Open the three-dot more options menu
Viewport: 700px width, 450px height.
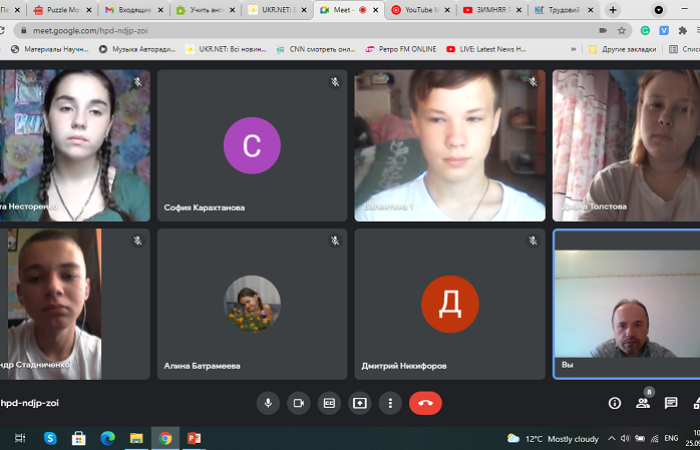(390, 403)
